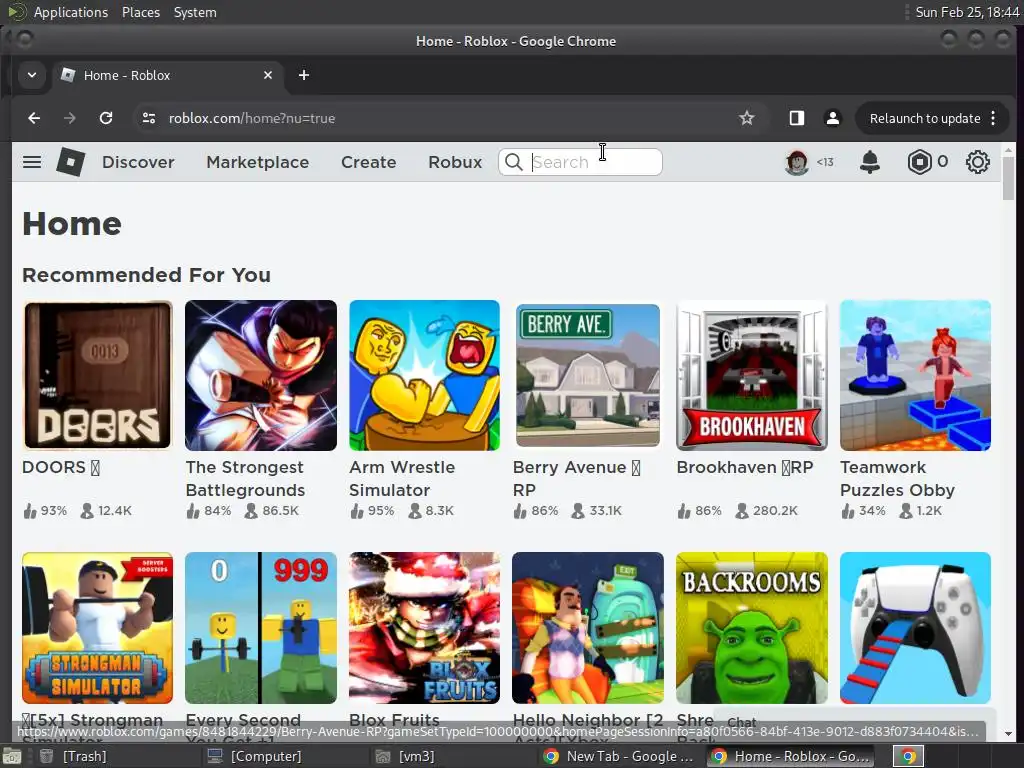Click Brookhaven RP title link
This screenshot has width=1024, height=768.
[x=744, y=468]
